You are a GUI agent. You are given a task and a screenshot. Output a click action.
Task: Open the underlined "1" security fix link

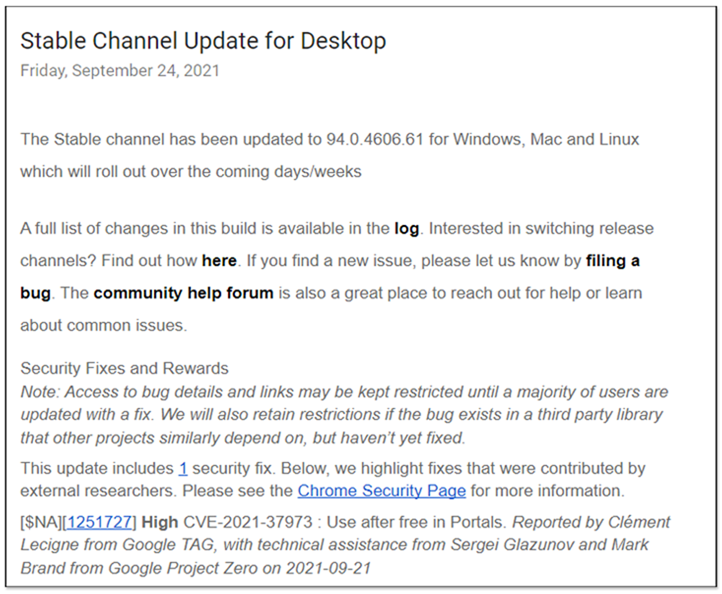pos(183,468)
